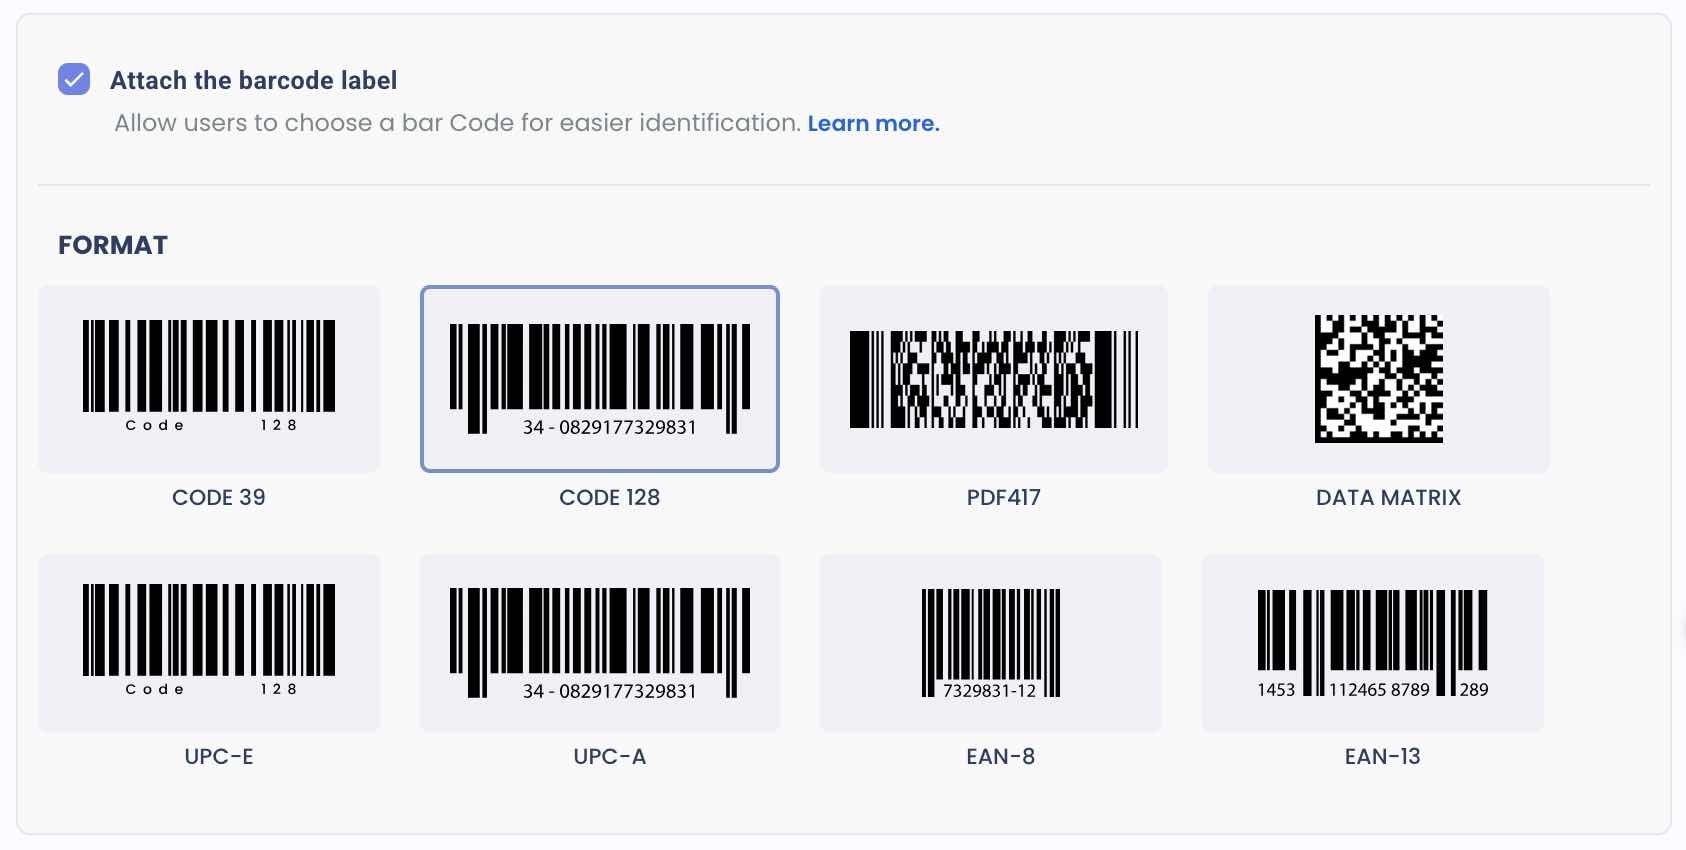Image resolution: width=1686 pixels, height=850 pixels.
Task: Select the barcode showing 7329831-12
Action: (991, 642)
